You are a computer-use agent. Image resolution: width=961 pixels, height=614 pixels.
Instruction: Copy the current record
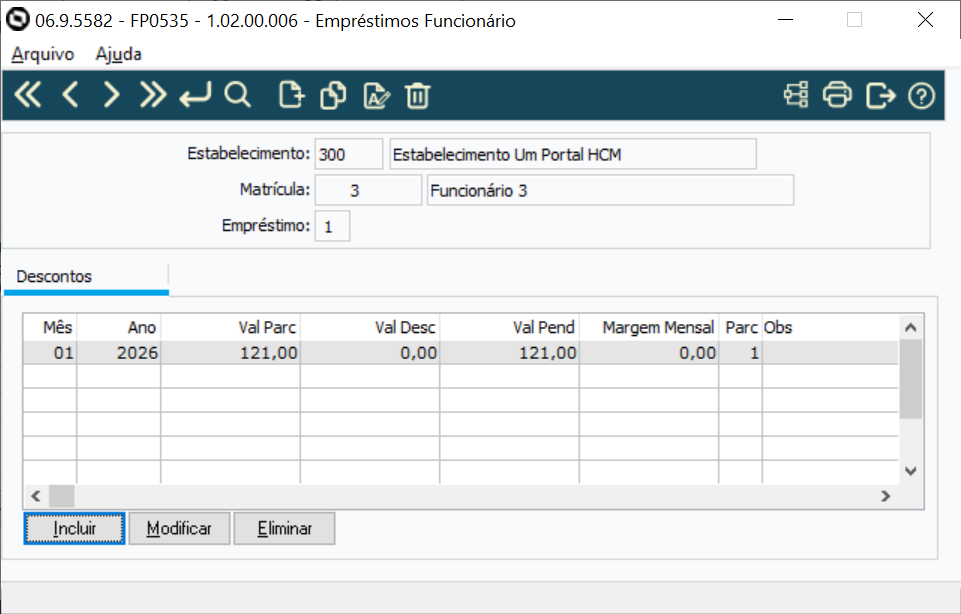pyautogui.click(x=333, y=96)
